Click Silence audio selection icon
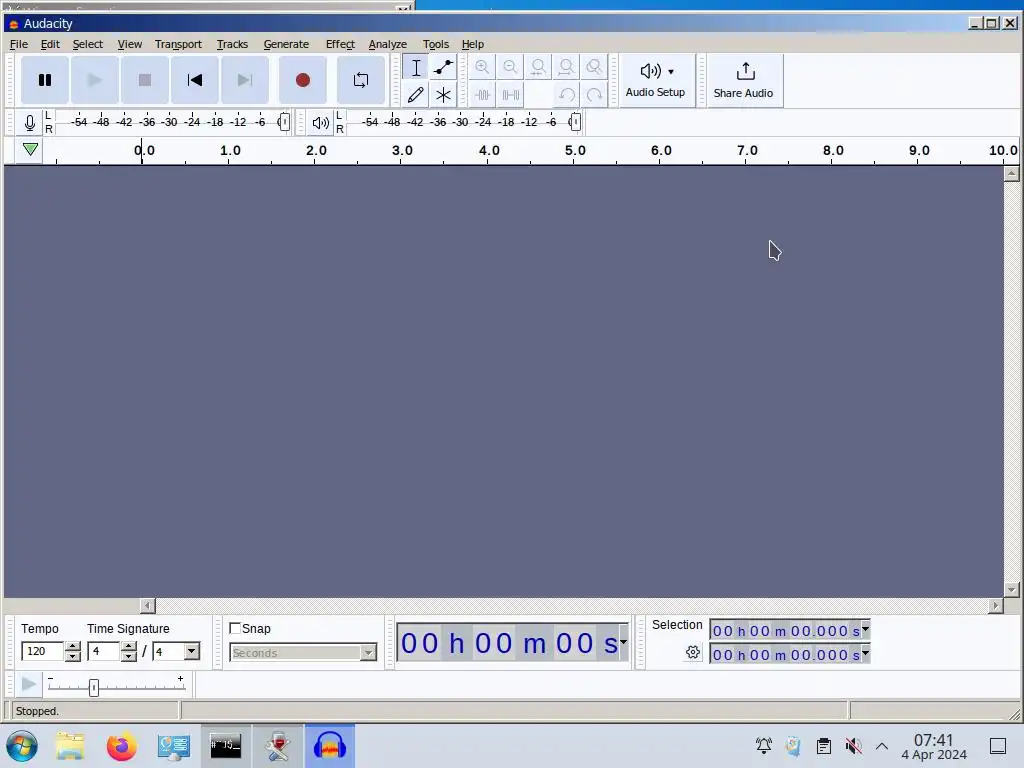Screen dimensions: 1024x768 (510, 95)
